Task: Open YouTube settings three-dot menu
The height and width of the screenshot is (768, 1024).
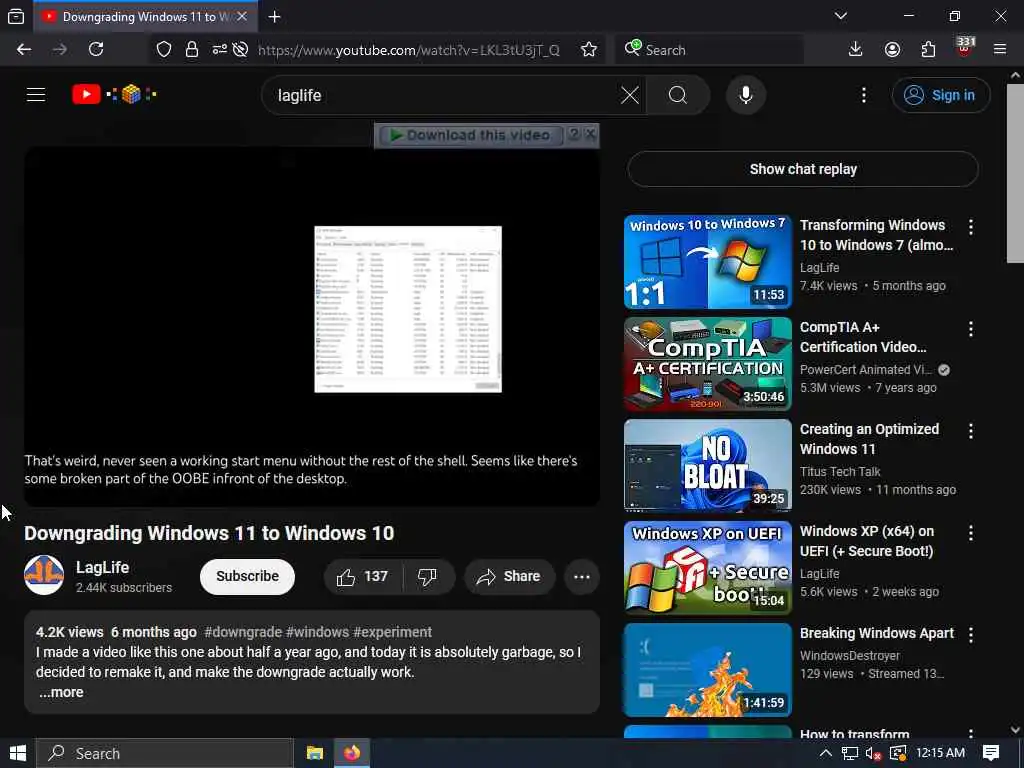Action: click(864, 95)
